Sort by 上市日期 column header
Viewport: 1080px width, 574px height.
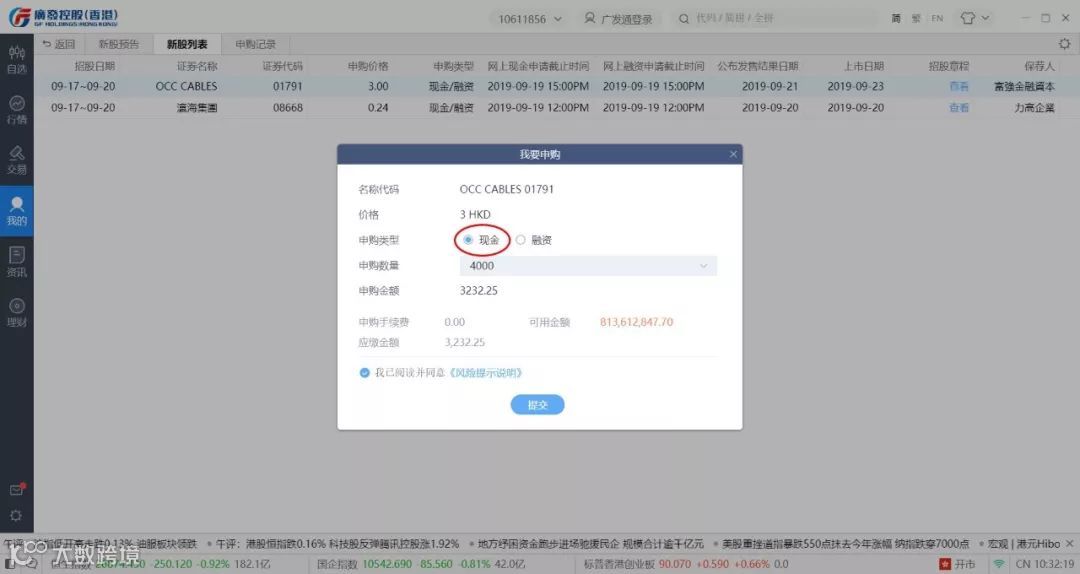coord(864,66)
